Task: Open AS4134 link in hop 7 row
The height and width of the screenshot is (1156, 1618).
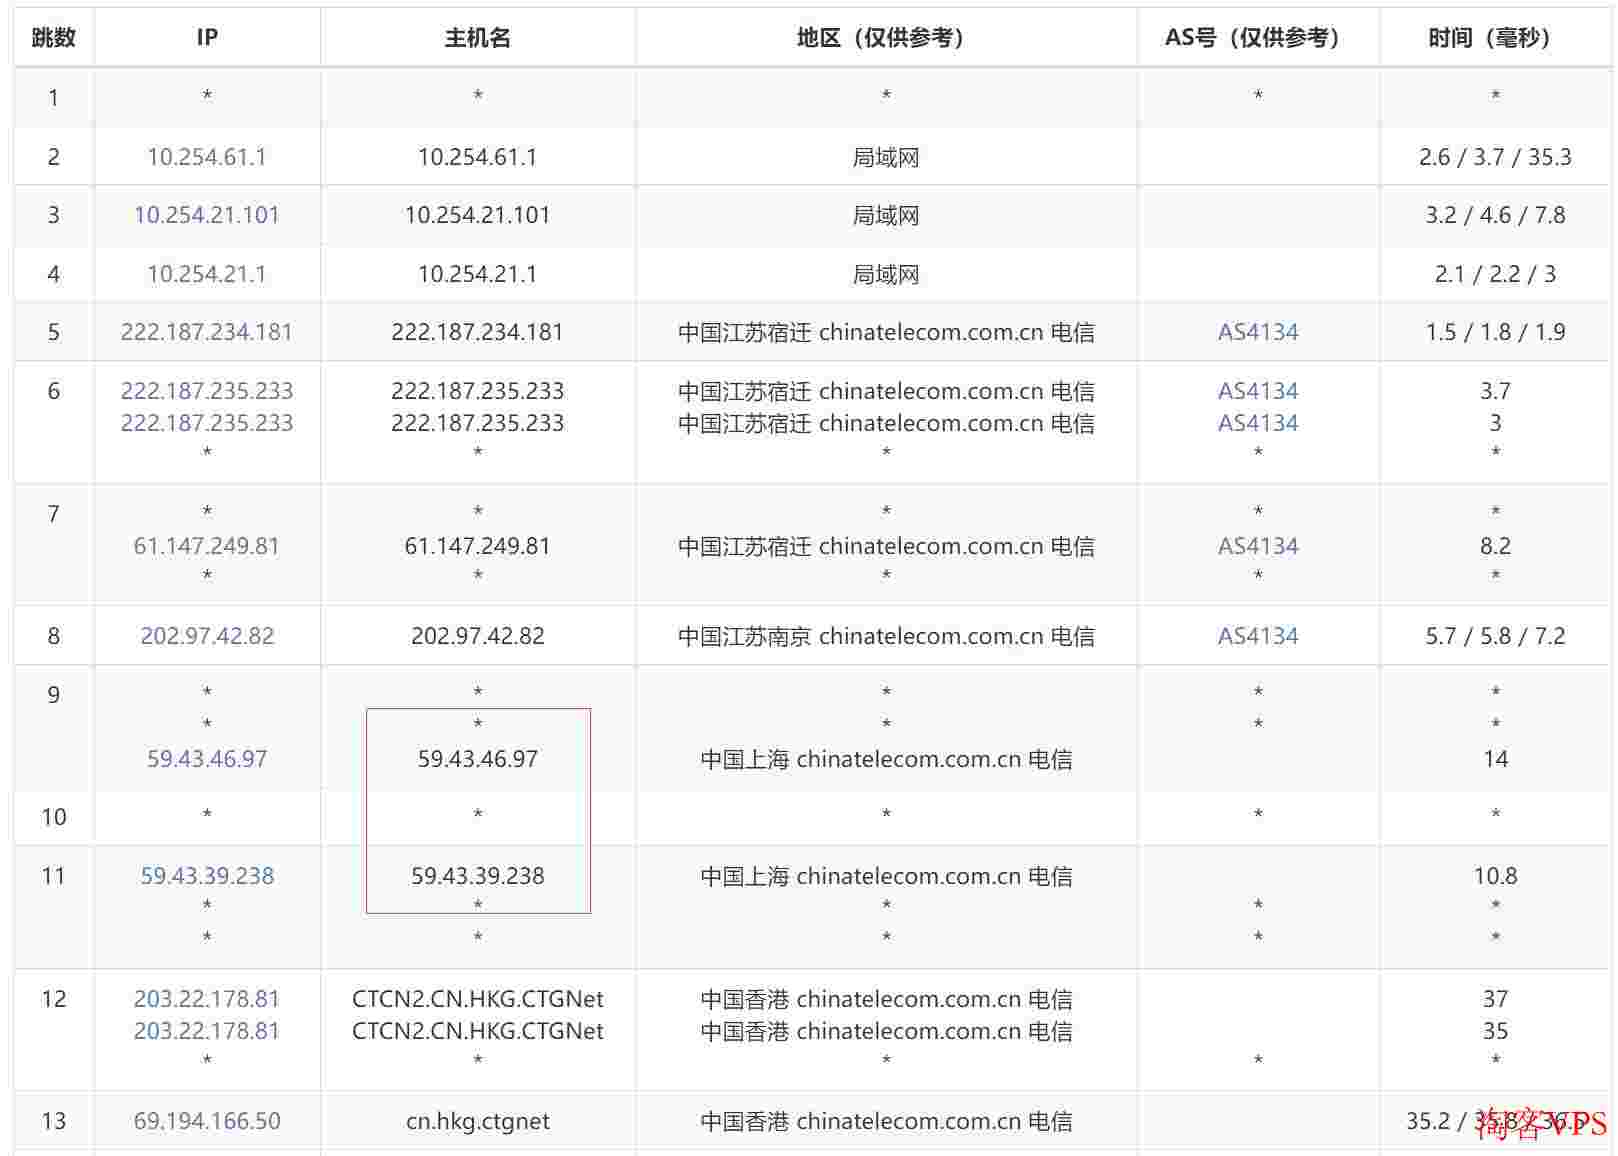Action: (x=1258, y=546)
